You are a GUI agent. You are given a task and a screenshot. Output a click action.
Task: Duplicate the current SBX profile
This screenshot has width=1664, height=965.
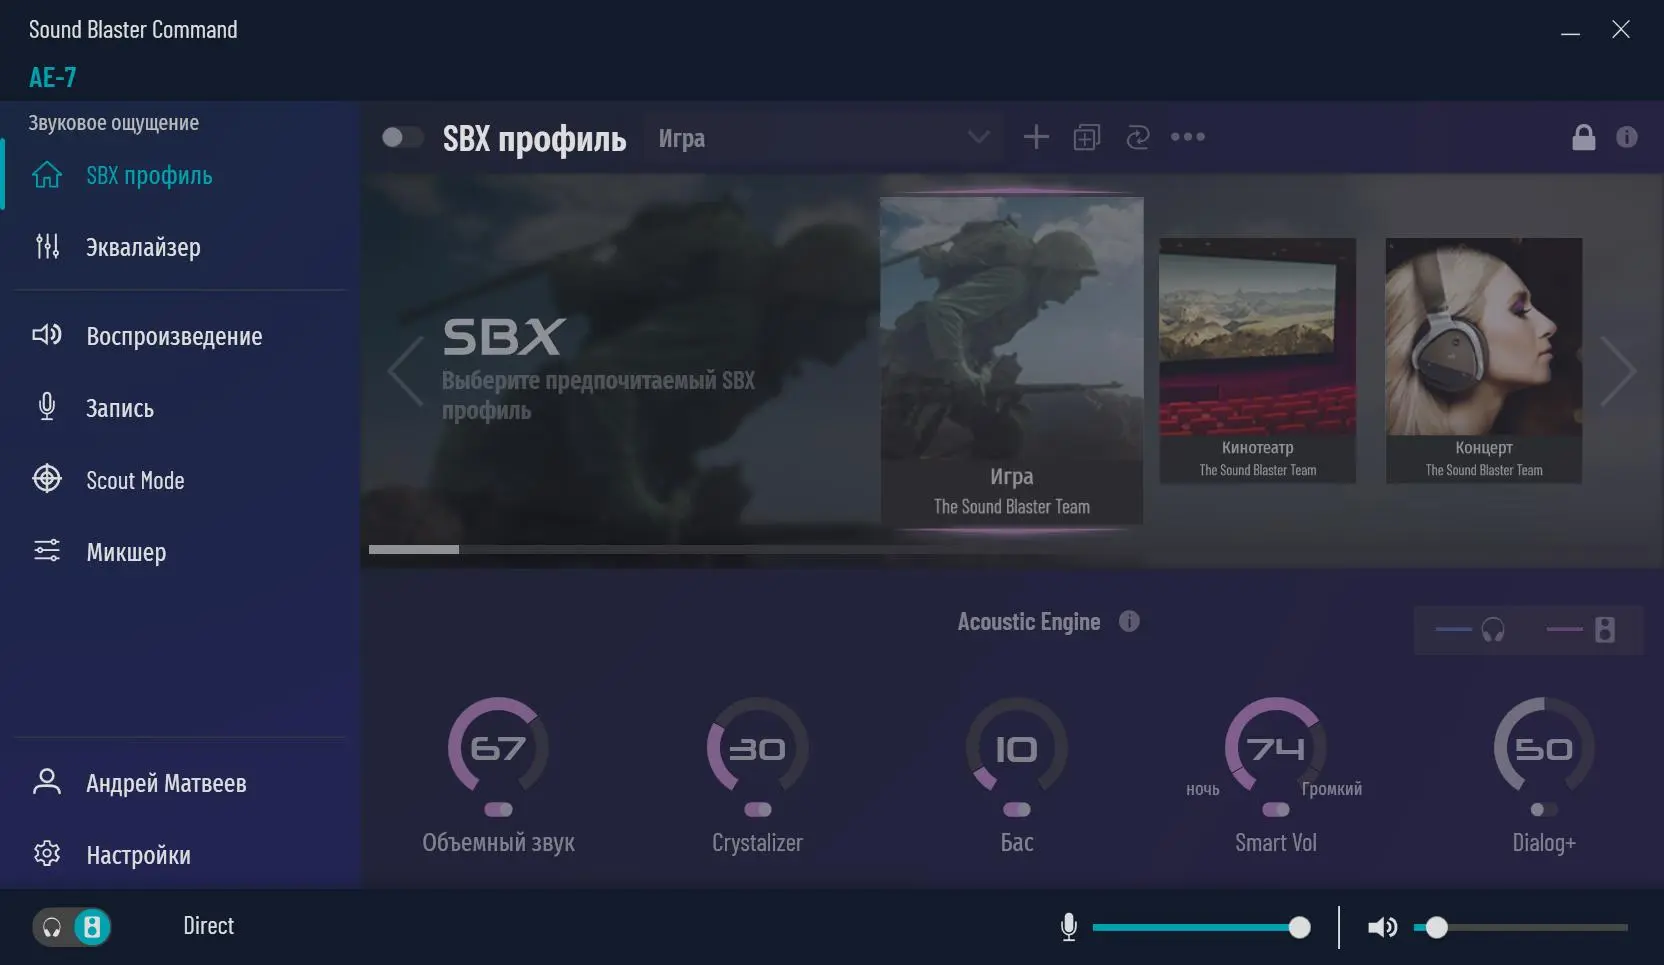[x=1087, y=137]
